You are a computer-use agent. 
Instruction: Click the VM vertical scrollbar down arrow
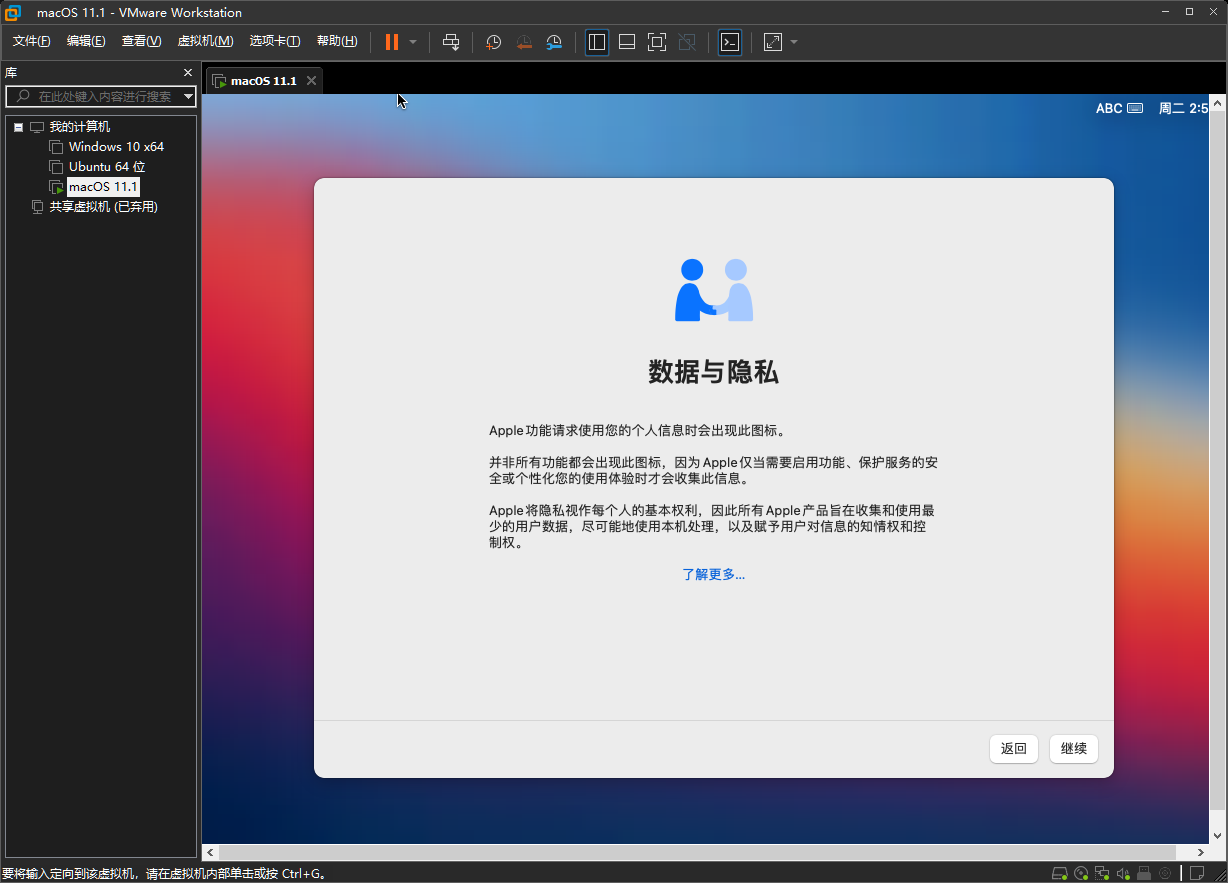coord(1218,835)
